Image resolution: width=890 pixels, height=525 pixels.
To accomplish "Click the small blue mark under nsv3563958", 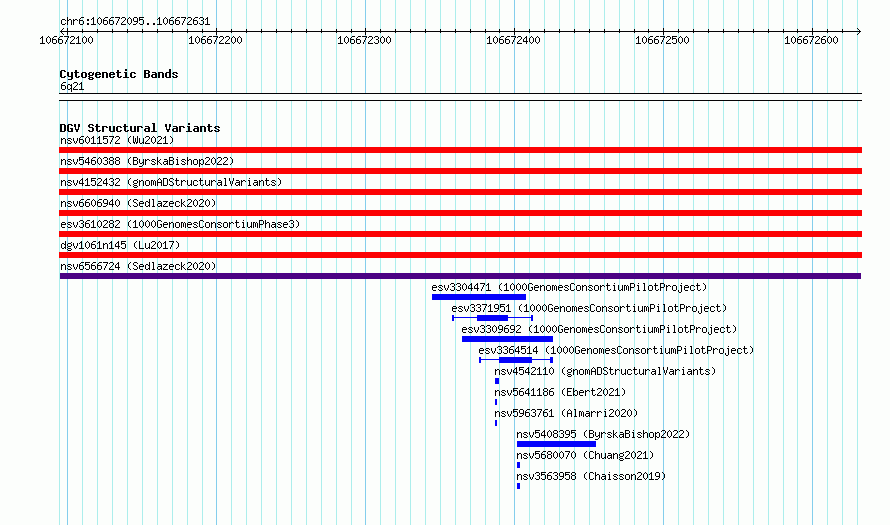I will 518,486.
